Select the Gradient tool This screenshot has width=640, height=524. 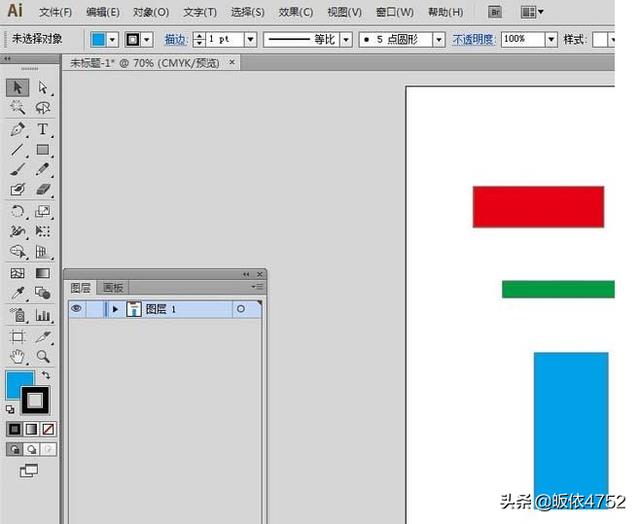[42, 273]
